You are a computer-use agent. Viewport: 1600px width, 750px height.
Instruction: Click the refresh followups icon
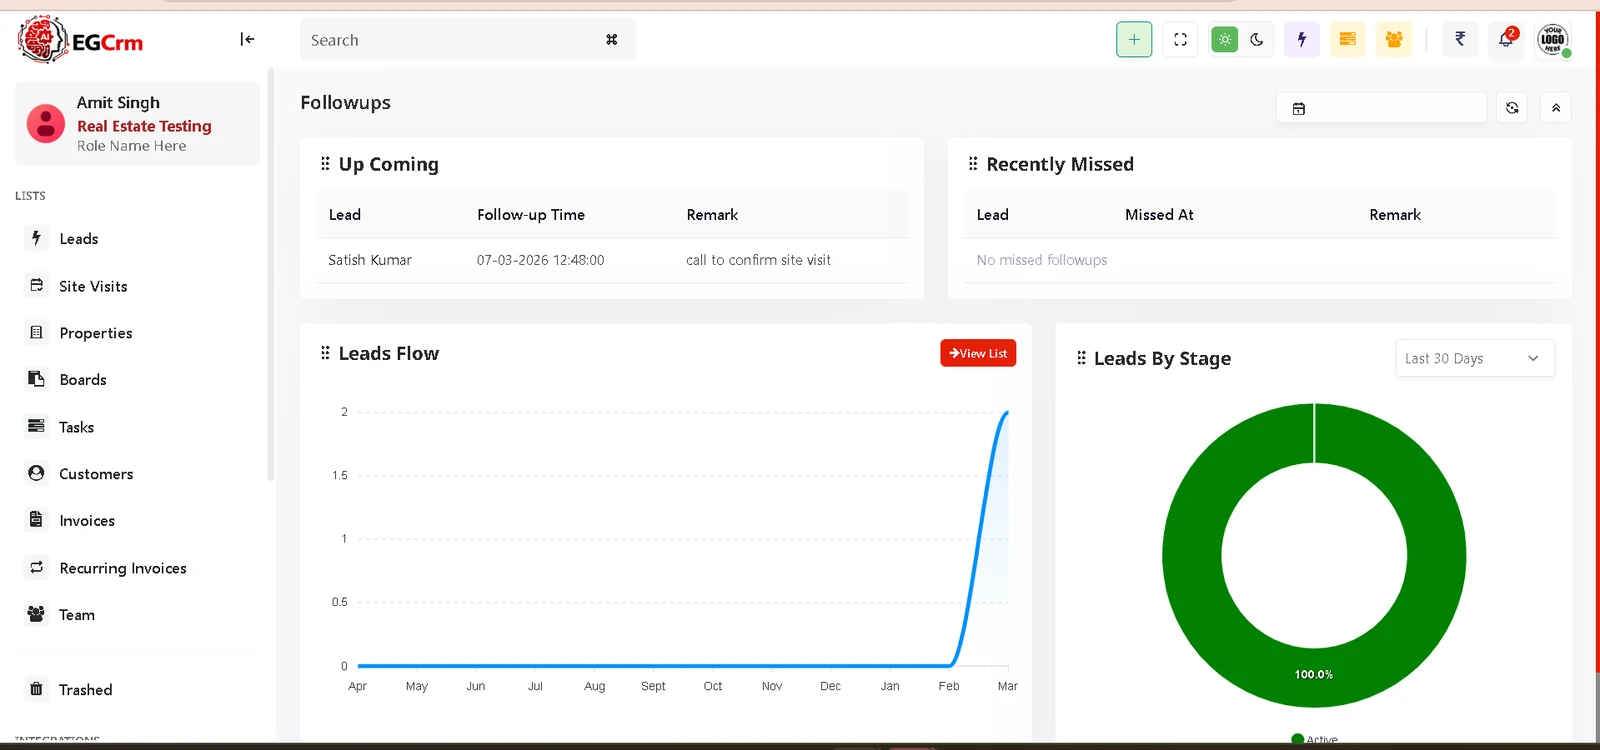click(x=1512, y=108)
